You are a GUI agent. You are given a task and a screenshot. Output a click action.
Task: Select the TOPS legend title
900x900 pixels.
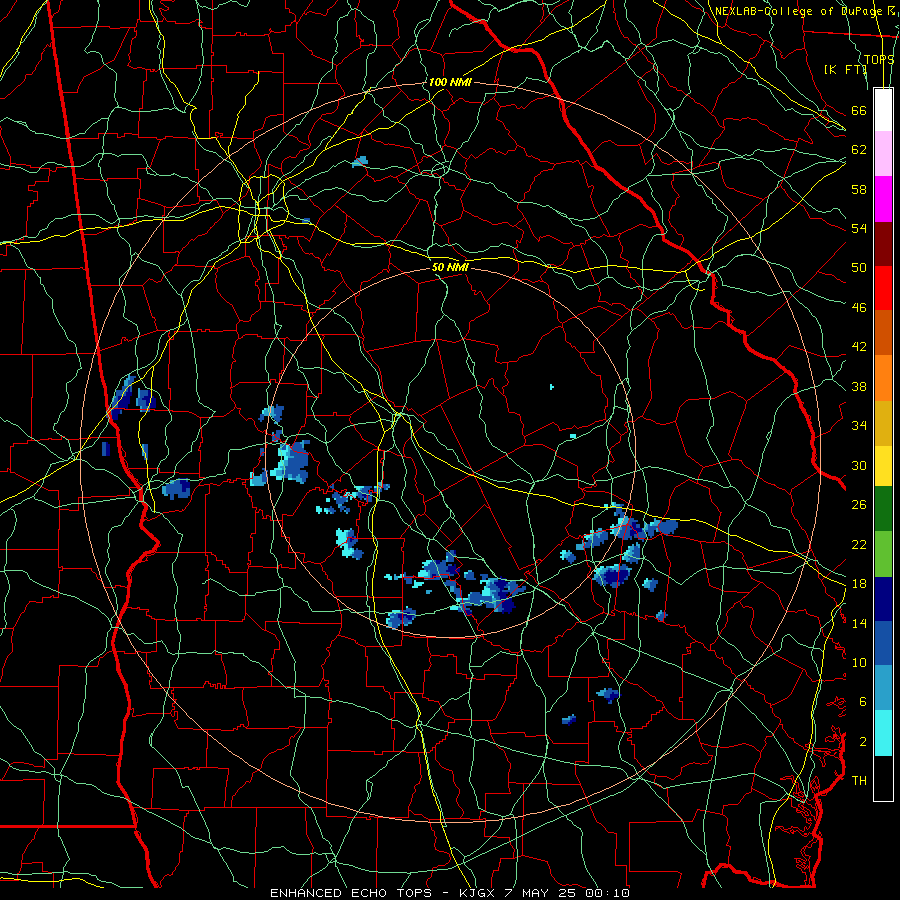point(879,60)
